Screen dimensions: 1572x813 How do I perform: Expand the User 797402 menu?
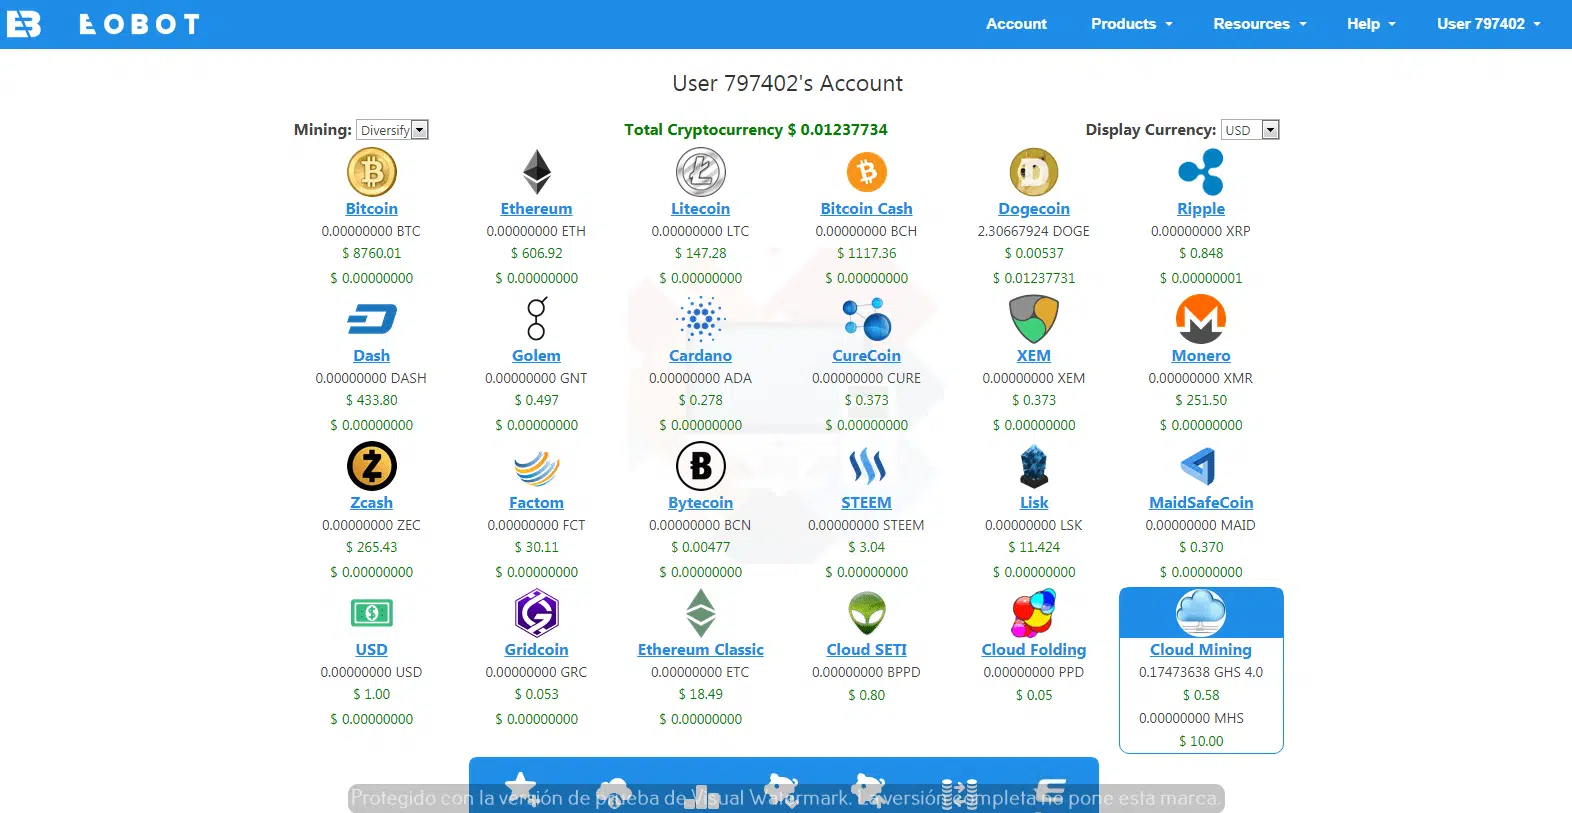pos(1489,24)
